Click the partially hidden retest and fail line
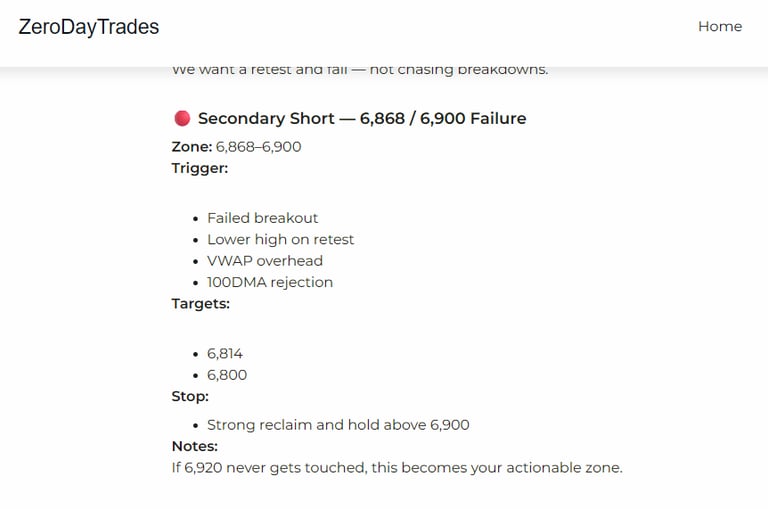Viewport: 768px width, 509px height. (360, 70)
